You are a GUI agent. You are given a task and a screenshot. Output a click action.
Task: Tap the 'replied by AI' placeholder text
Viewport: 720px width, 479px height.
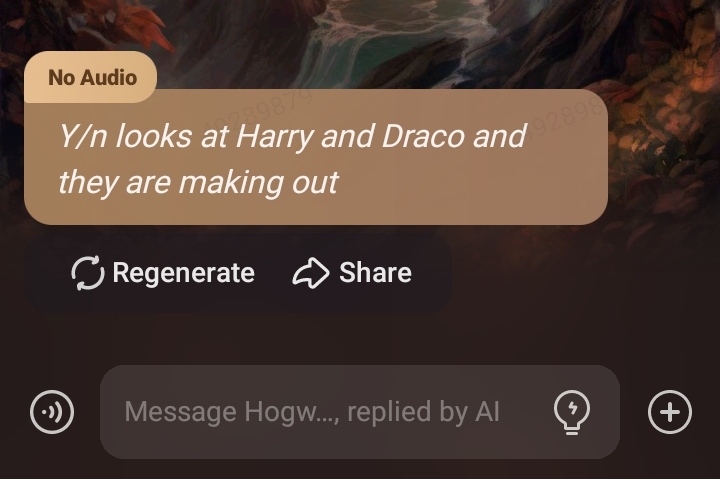click(x=423, y=411)
